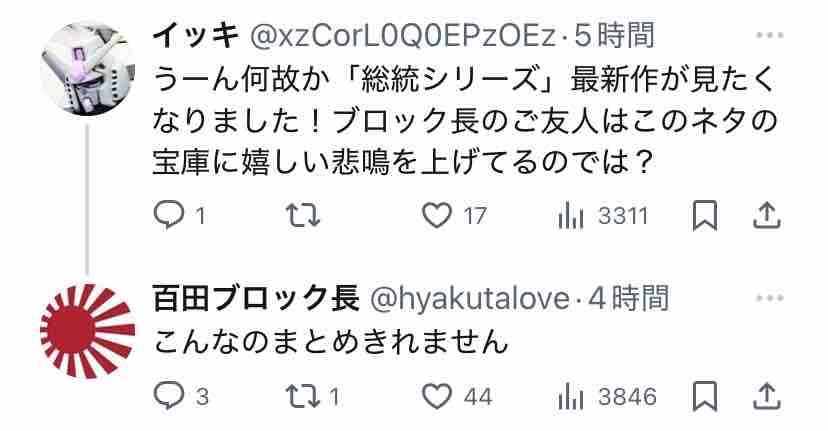The width and height of the screenshot is (828, 431).
Task: Open イッキ's robot profile picture
Action: [88, 68]
